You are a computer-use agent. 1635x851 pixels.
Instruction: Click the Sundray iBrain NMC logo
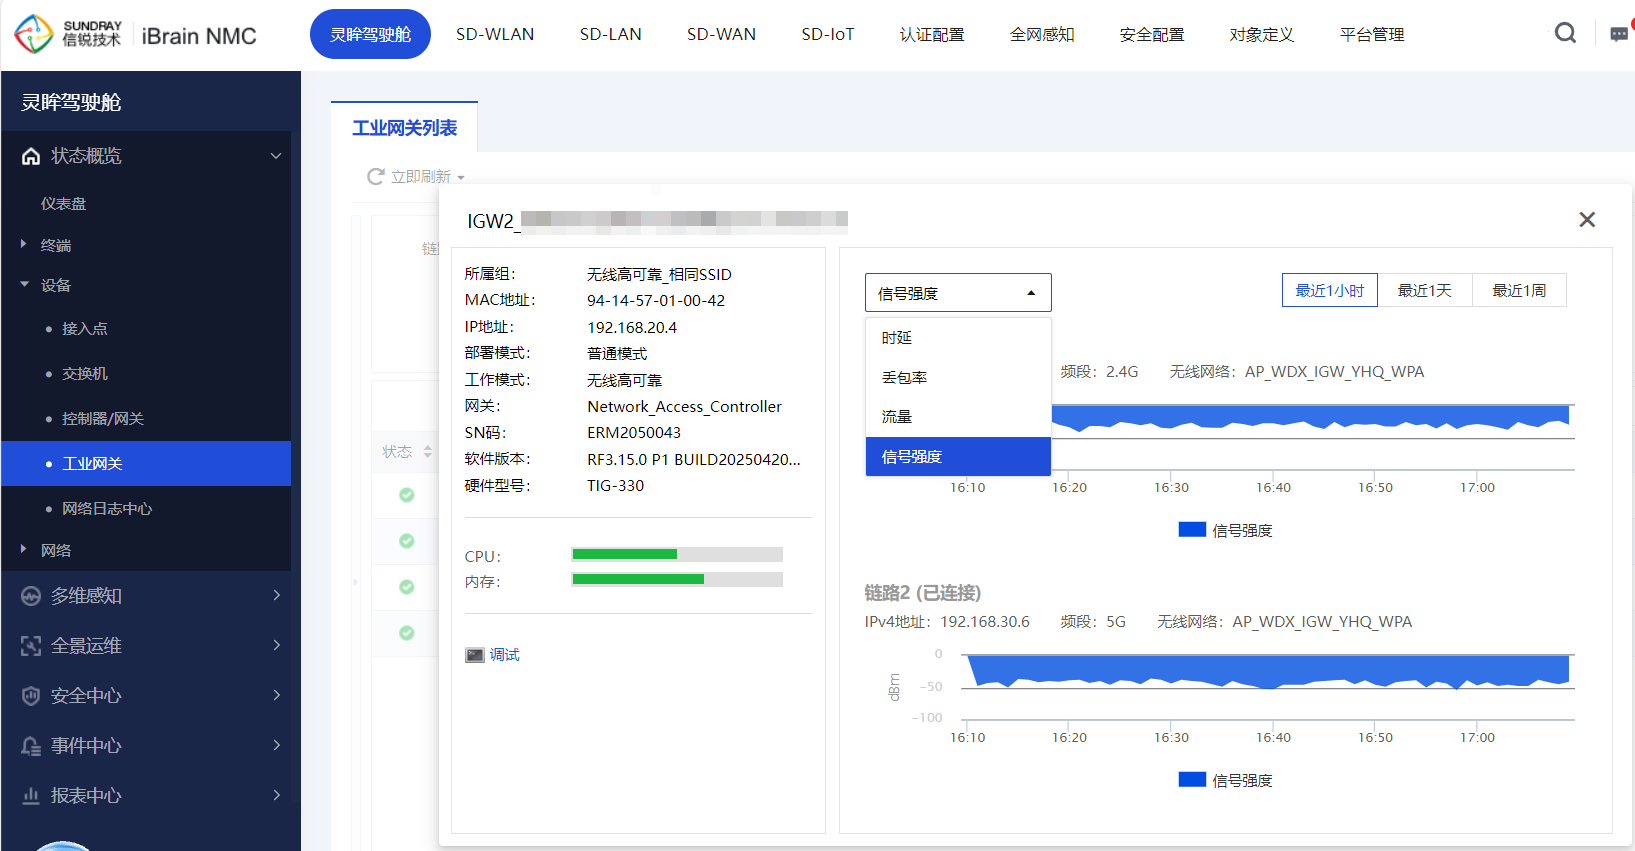[135, 35]
